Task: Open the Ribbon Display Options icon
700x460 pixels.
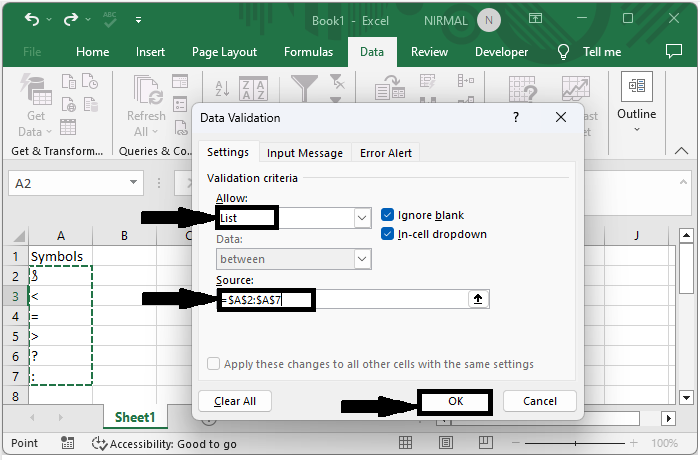Action: pyautogui.click(x=535, y=18)
